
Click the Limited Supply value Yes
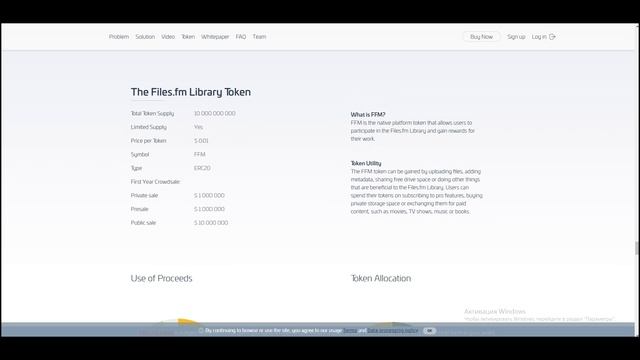198,127
